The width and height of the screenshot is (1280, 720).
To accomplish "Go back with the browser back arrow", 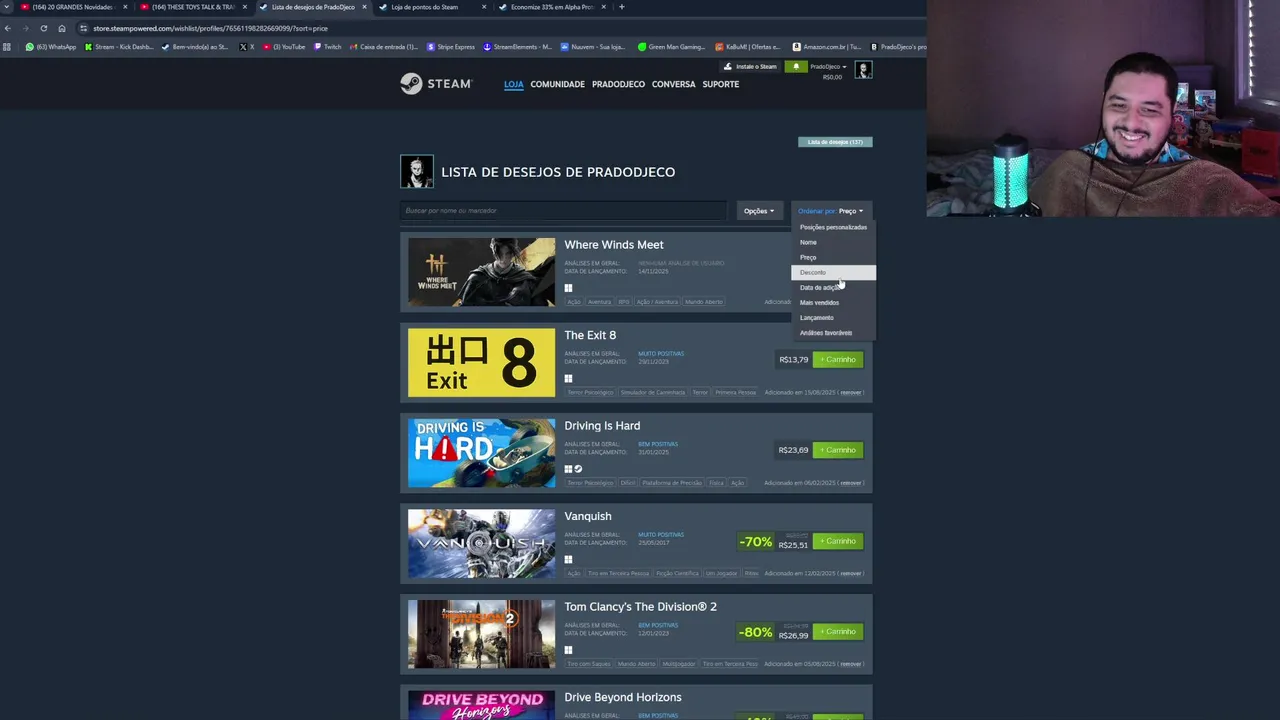I will (x=8, y=28).
